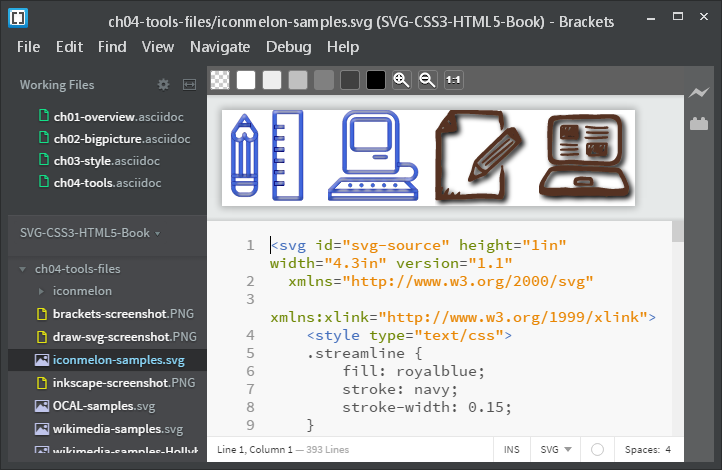Screen dimensions: 722x470
Task: Open Extension Manager brick icon
Action: coord(699,123)
